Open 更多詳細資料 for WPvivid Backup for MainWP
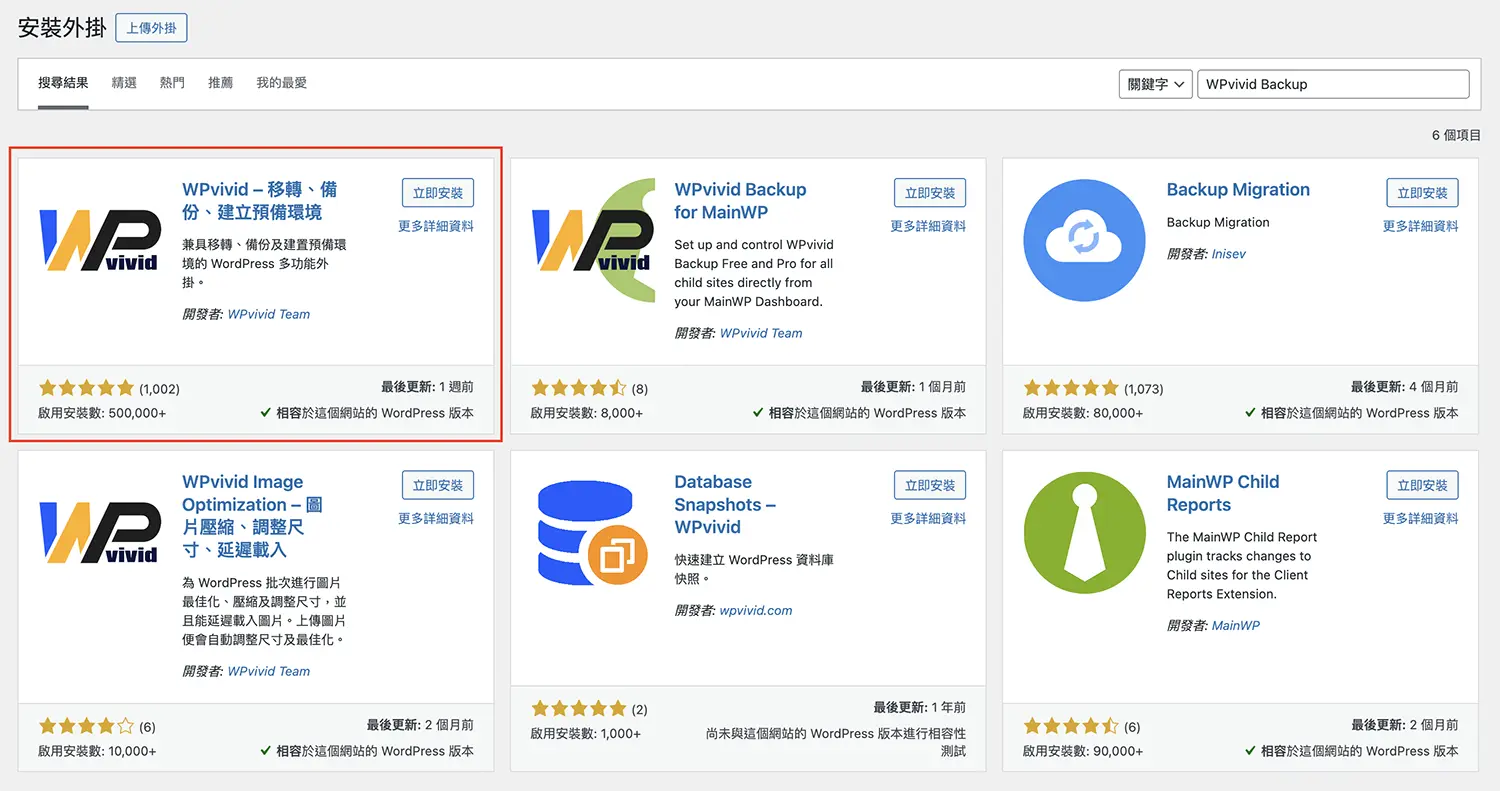Screen dimensions: 1500x791 click(x=928, y=226)
